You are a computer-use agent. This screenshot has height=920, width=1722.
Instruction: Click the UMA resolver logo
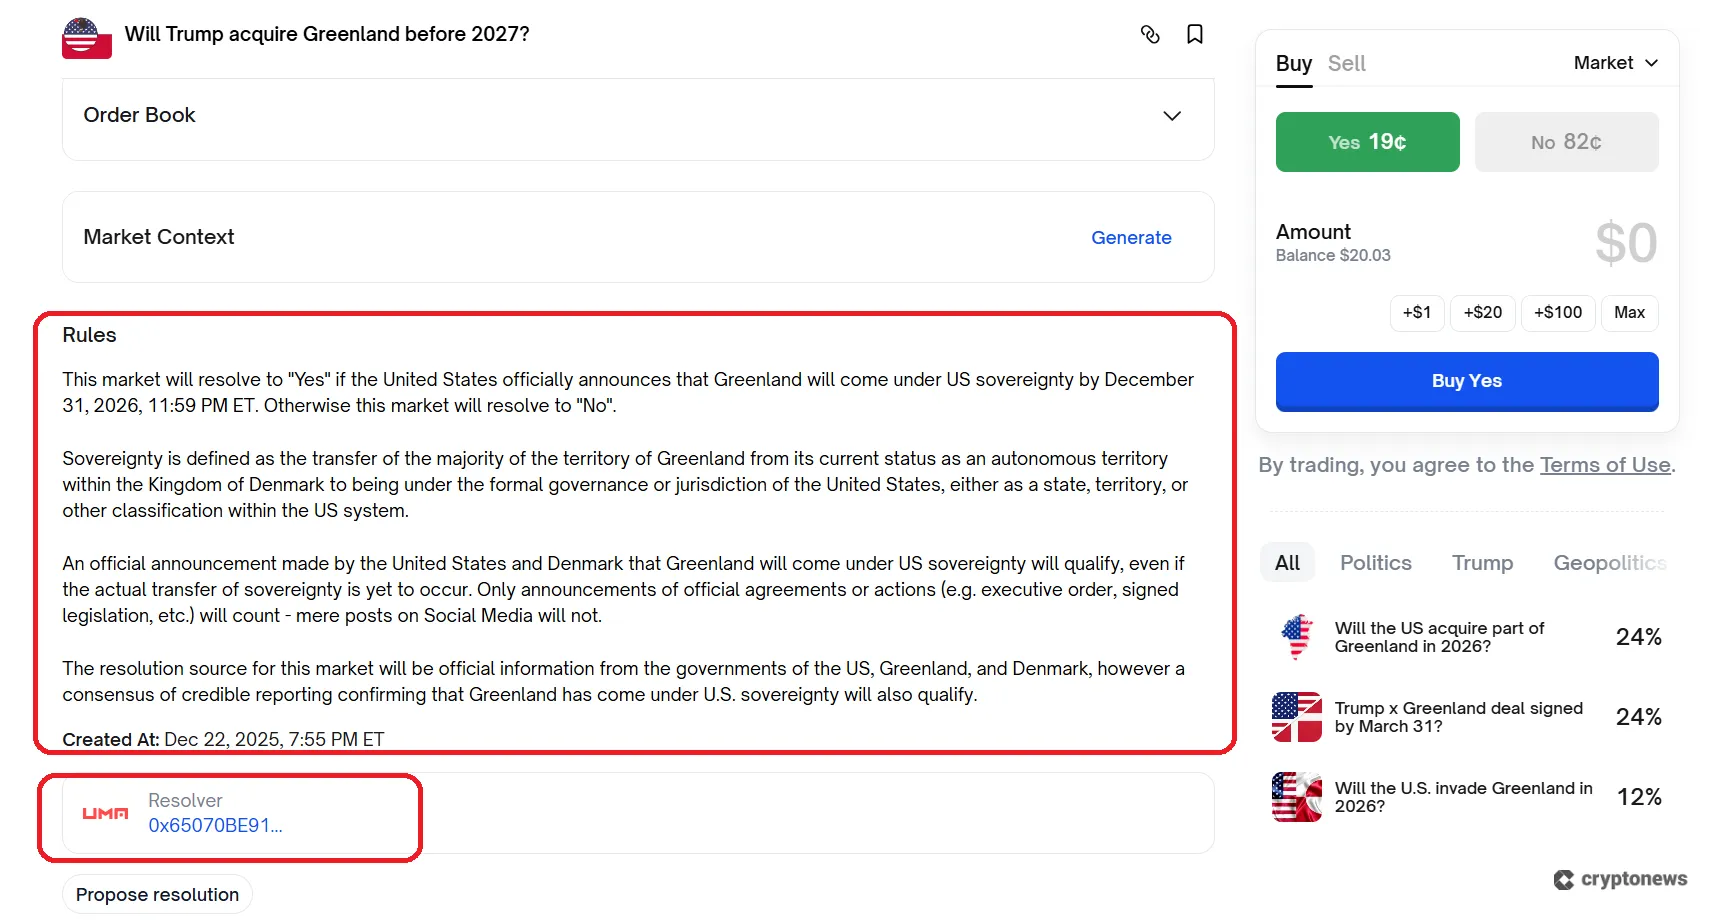click(x=105, y=814)
